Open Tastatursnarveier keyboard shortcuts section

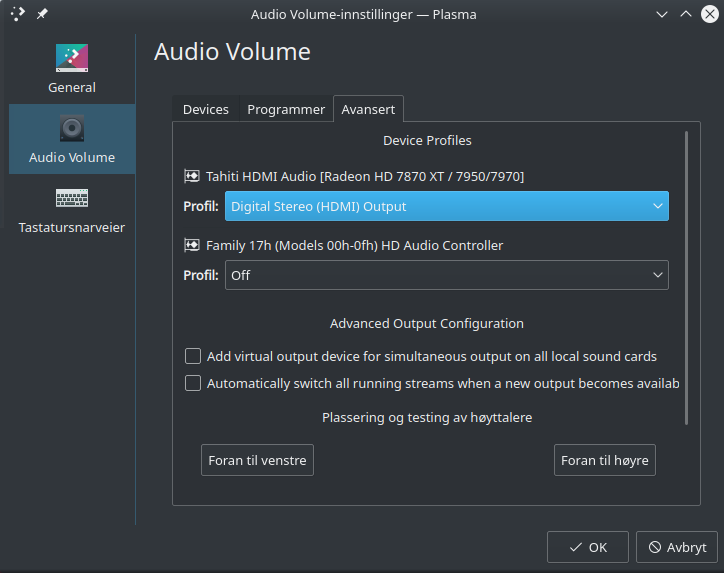72,211
